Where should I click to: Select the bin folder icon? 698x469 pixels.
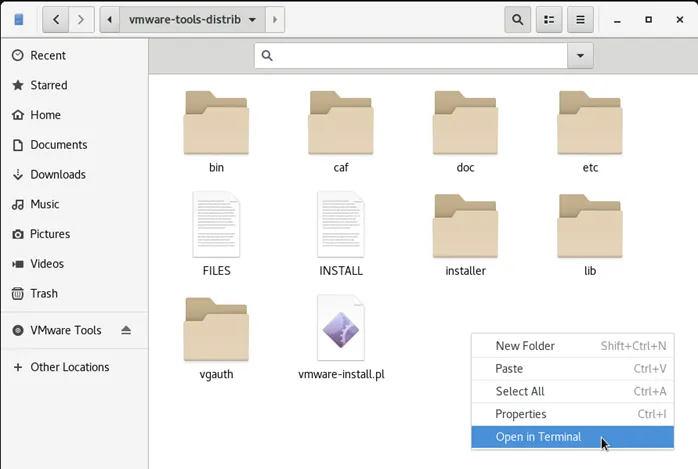point(216,123)
